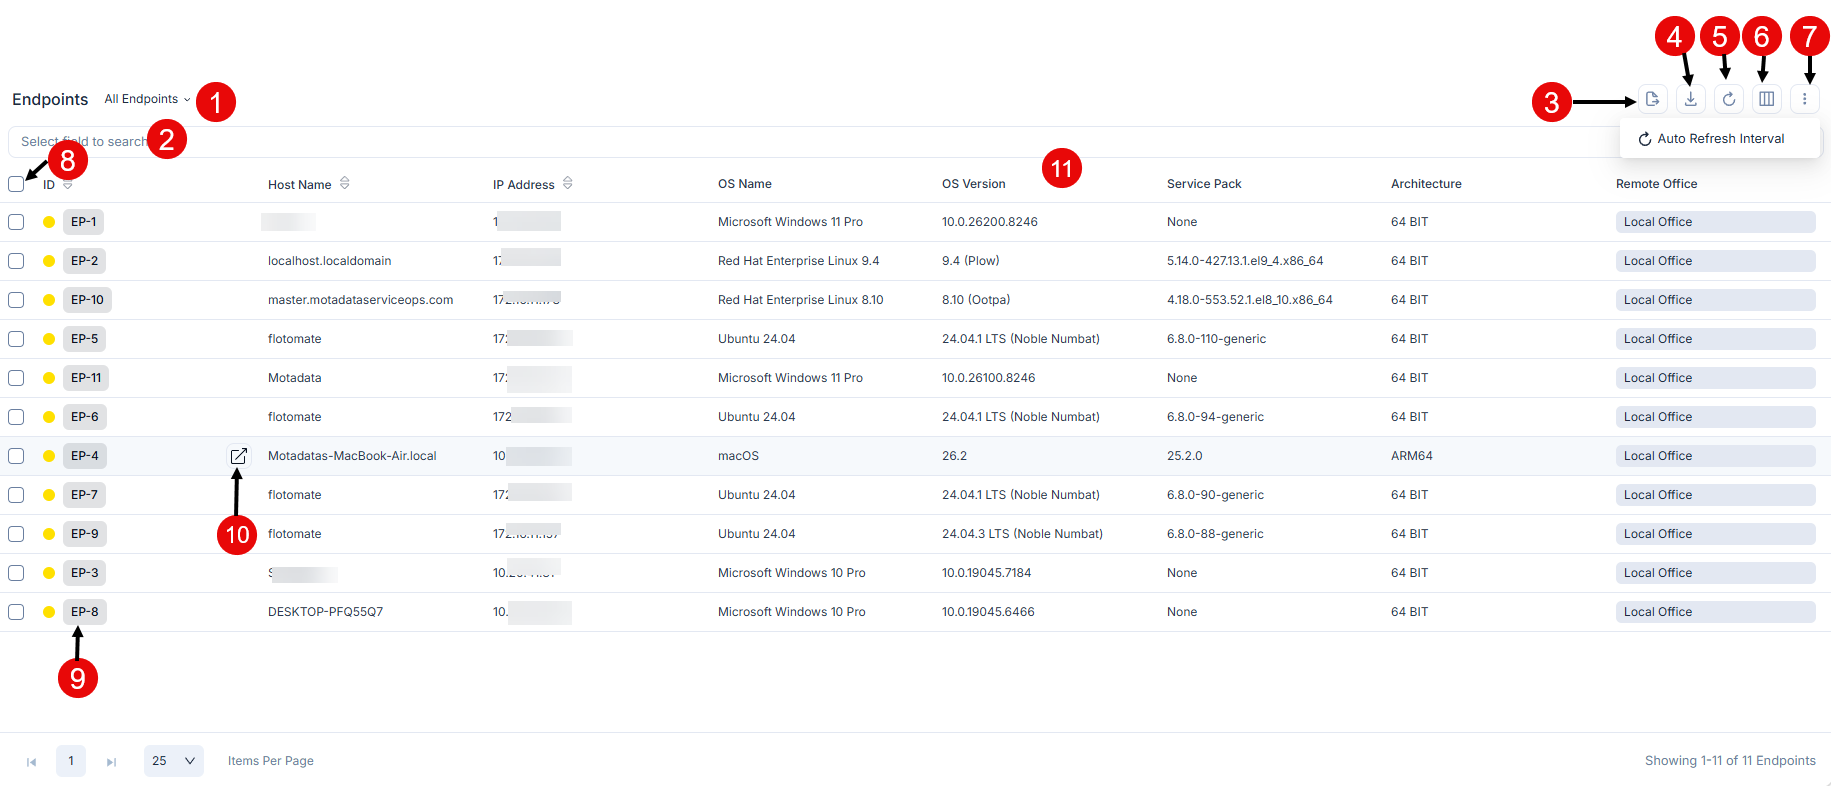
Task: Open endpoint EP-1 ID link
Action: coord(84,222)
